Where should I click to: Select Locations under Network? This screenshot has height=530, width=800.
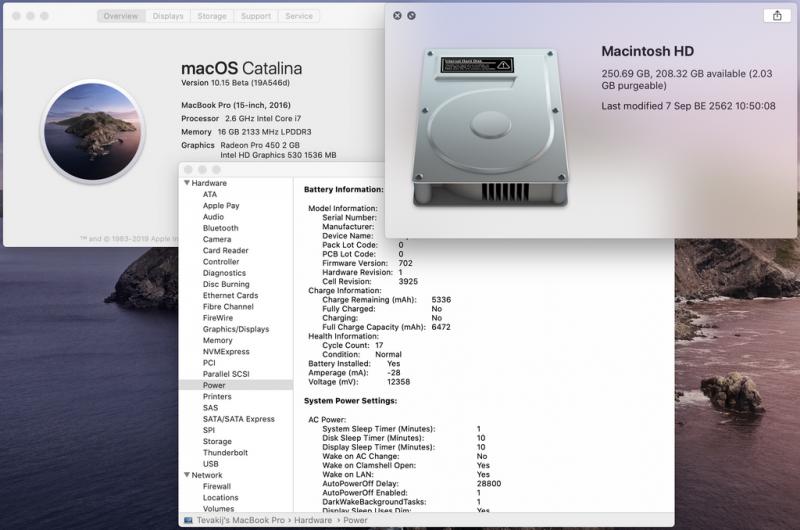[x=220, y=497]
